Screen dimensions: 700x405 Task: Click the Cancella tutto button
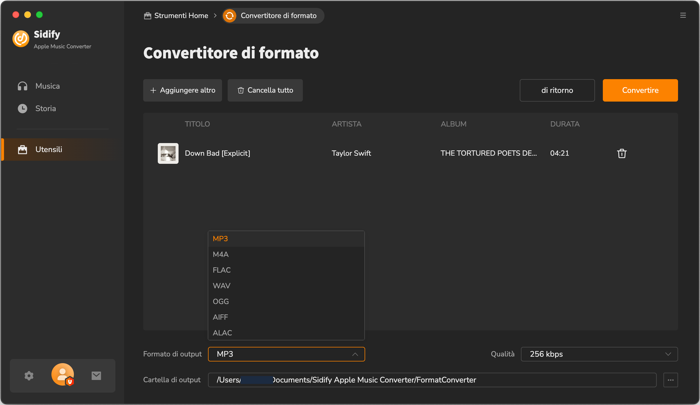coord(265,90)
